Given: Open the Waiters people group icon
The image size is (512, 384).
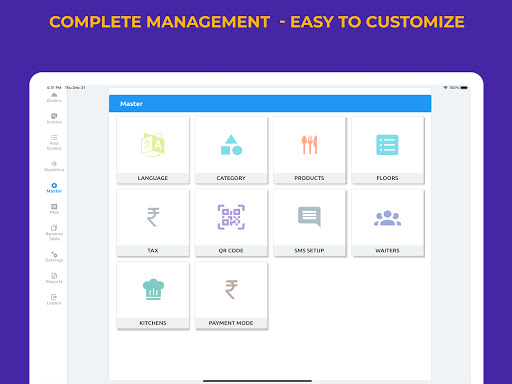Looking at the screenshot, I should pos(387,218).
